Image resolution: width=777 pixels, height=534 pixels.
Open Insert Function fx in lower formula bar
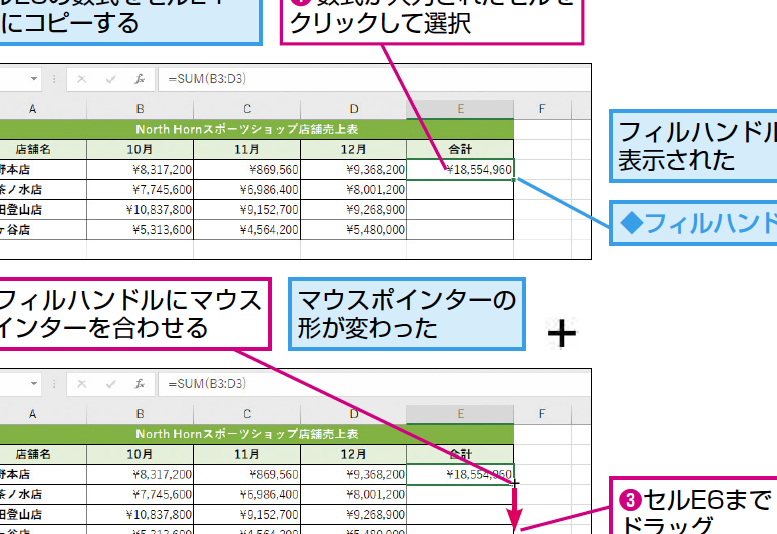point(140,384)
